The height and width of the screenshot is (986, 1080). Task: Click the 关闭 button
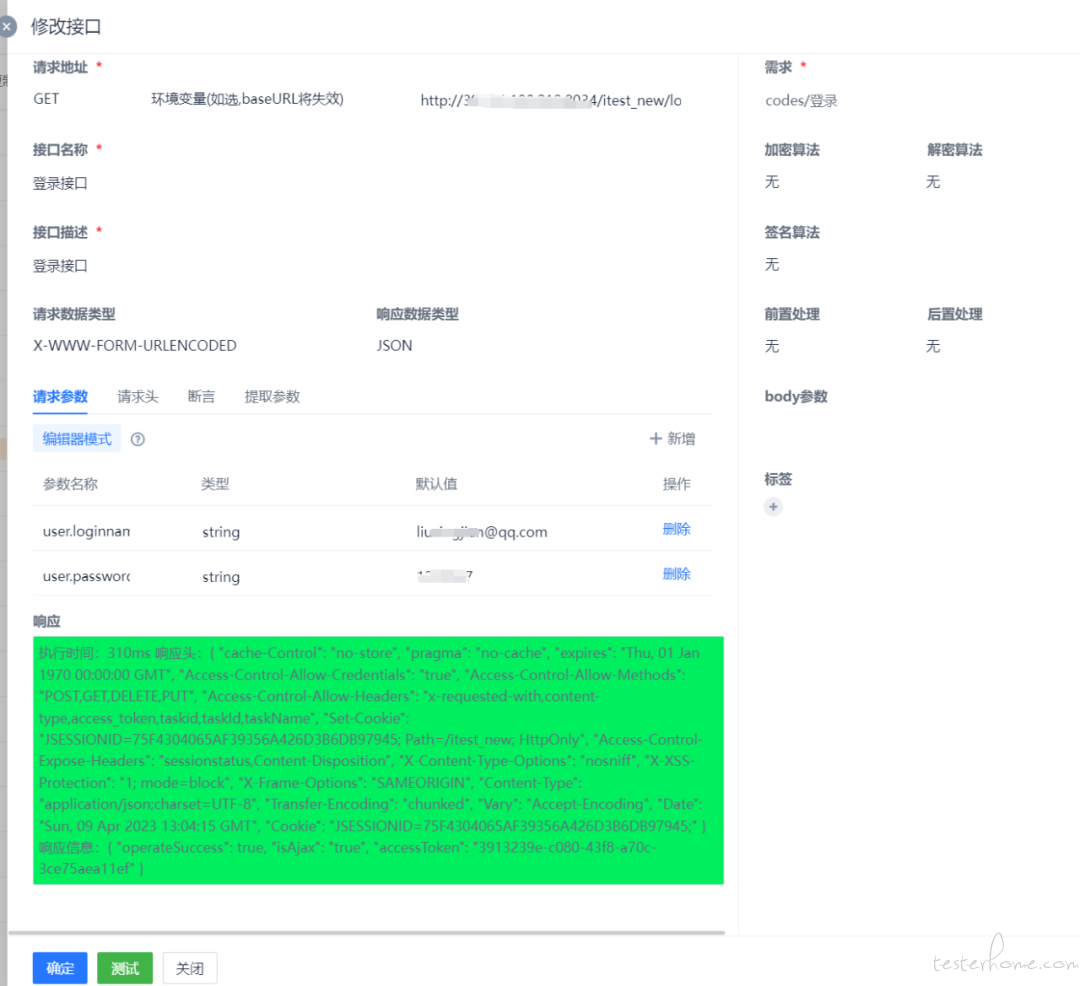pos(190,968)
